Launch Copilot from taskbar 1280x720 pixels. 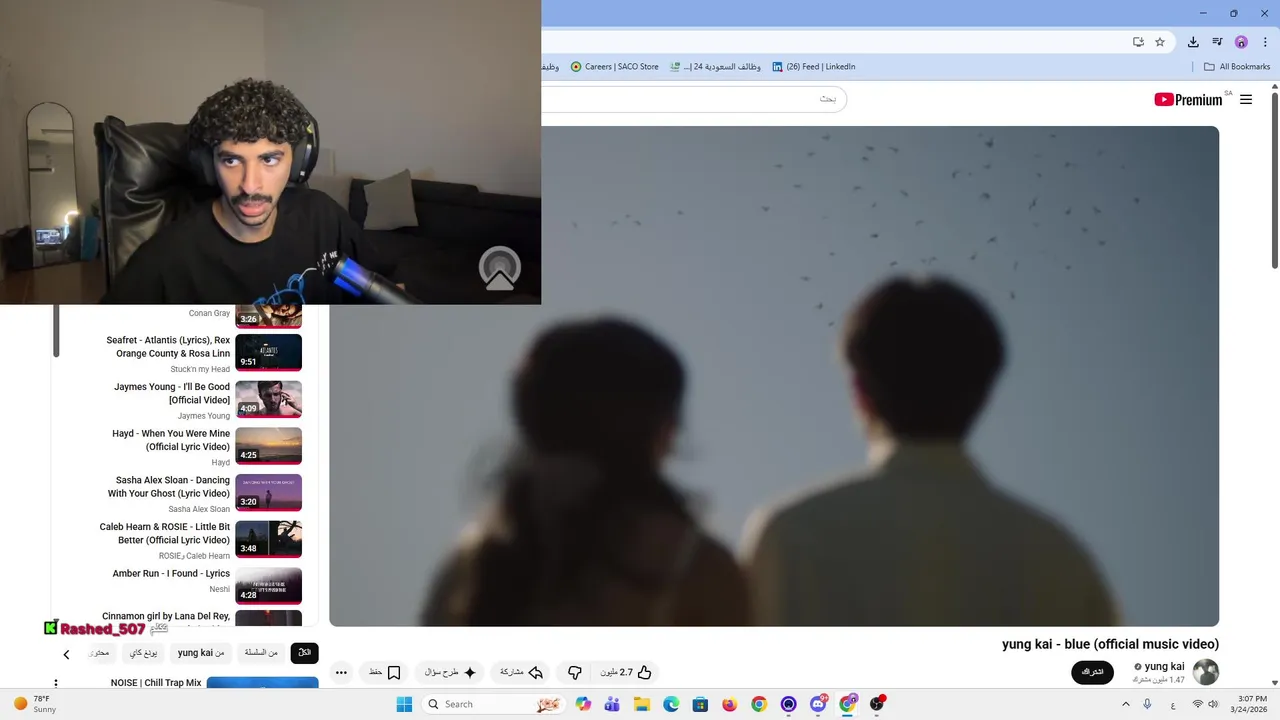583,704
